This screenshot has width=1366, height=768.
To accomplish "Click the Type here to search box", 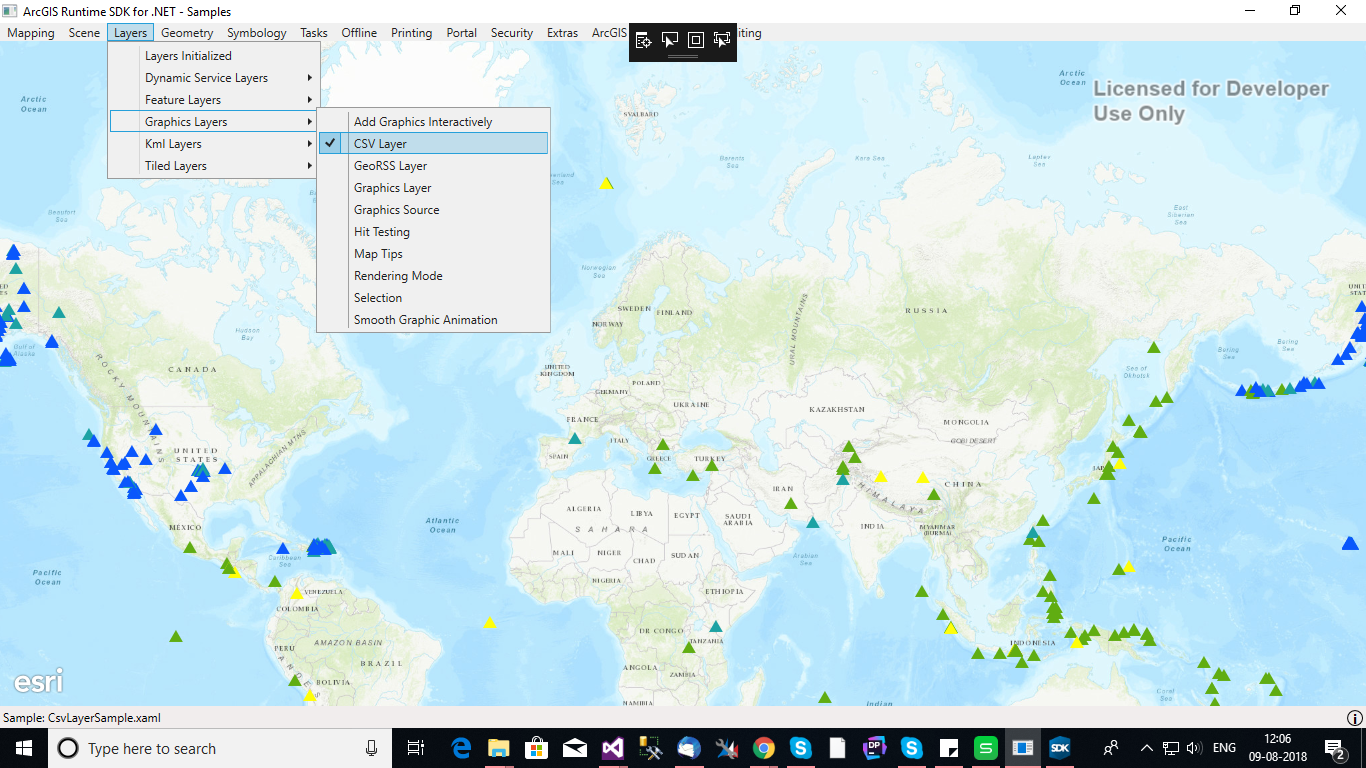I will [220, 748].
